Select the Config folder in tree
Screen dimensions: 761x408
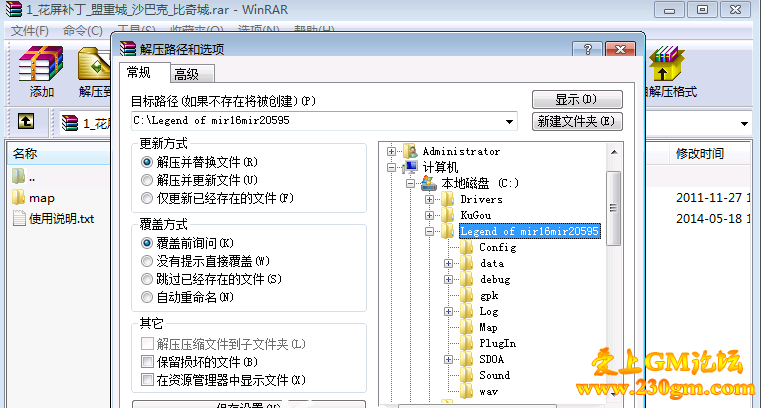pos(497,247)
